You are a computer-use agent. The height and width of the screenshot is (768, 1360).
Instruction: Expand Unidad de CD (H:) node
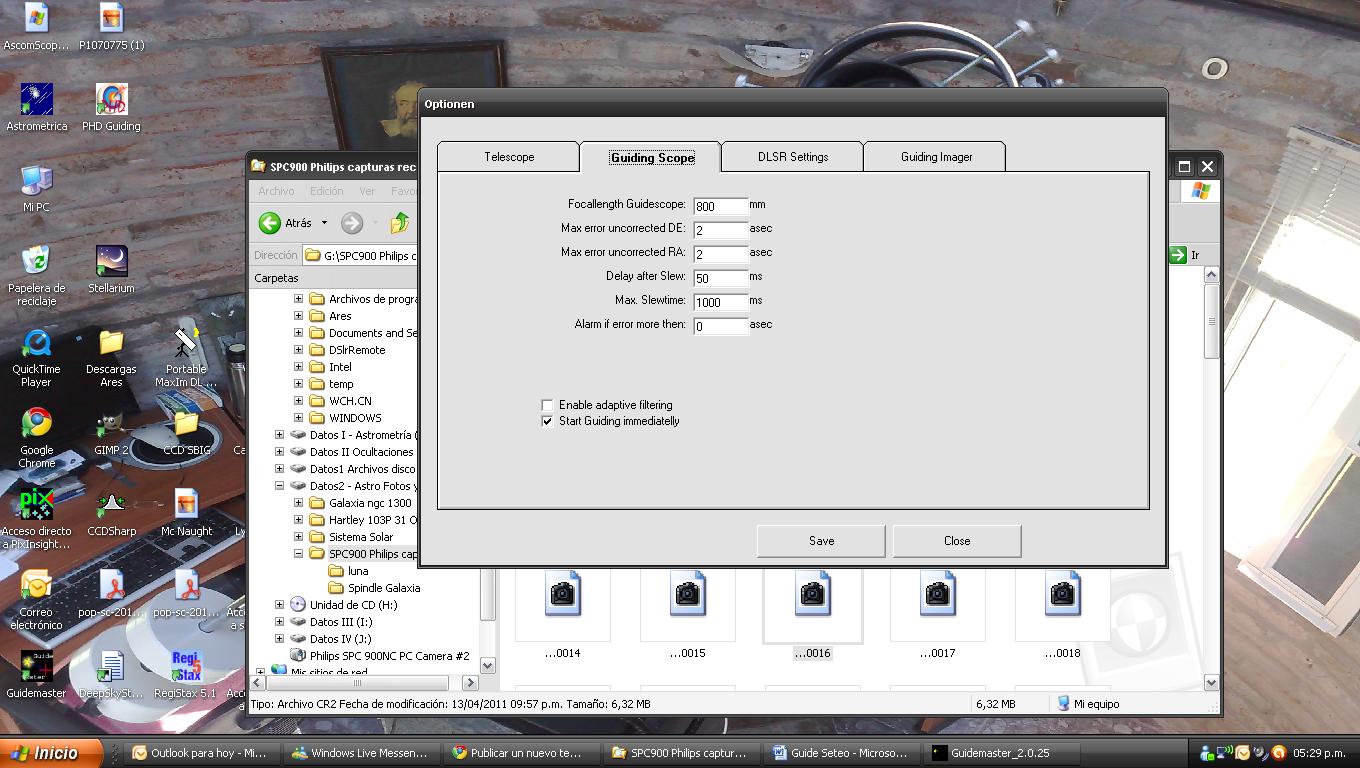[x=279, y=605]
